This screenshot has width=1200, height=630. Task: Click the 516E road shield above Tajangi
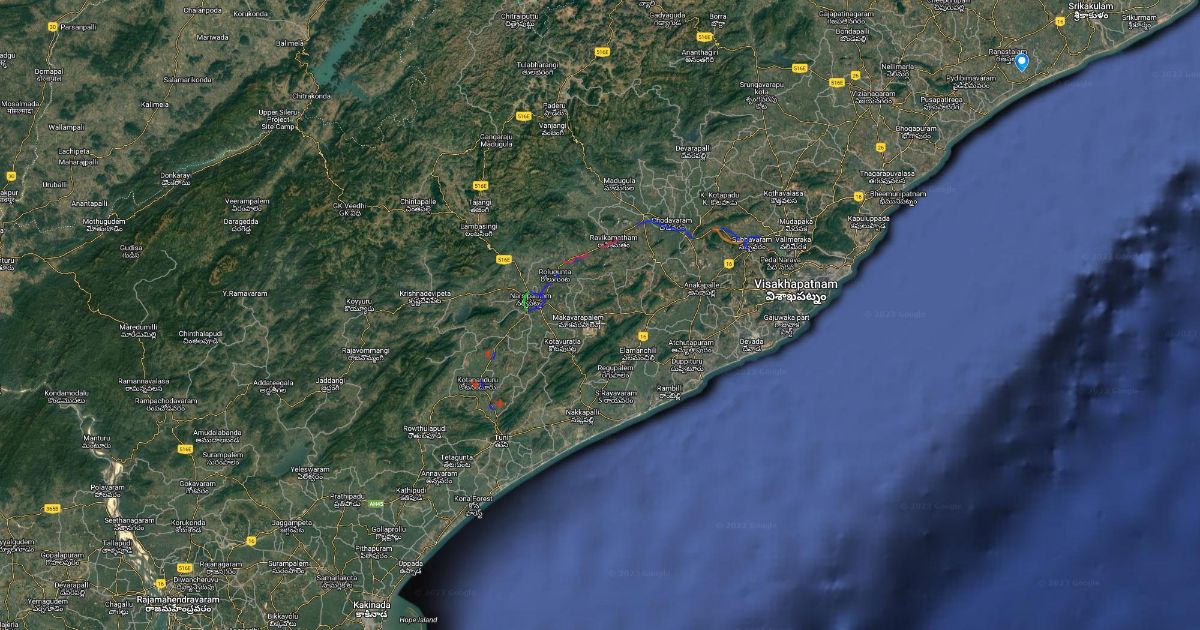(x=480, y=185)
